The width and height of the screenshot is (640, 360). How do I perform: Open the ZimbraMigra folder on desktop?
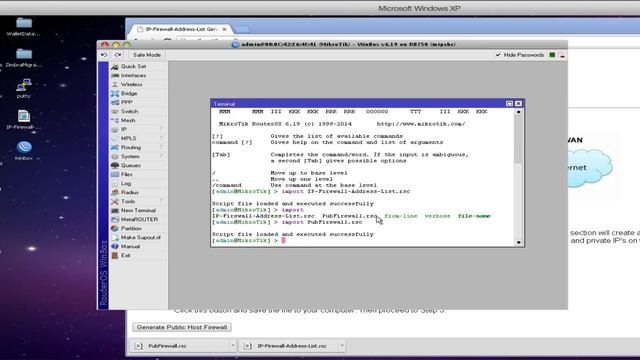(x=24, y=58)
